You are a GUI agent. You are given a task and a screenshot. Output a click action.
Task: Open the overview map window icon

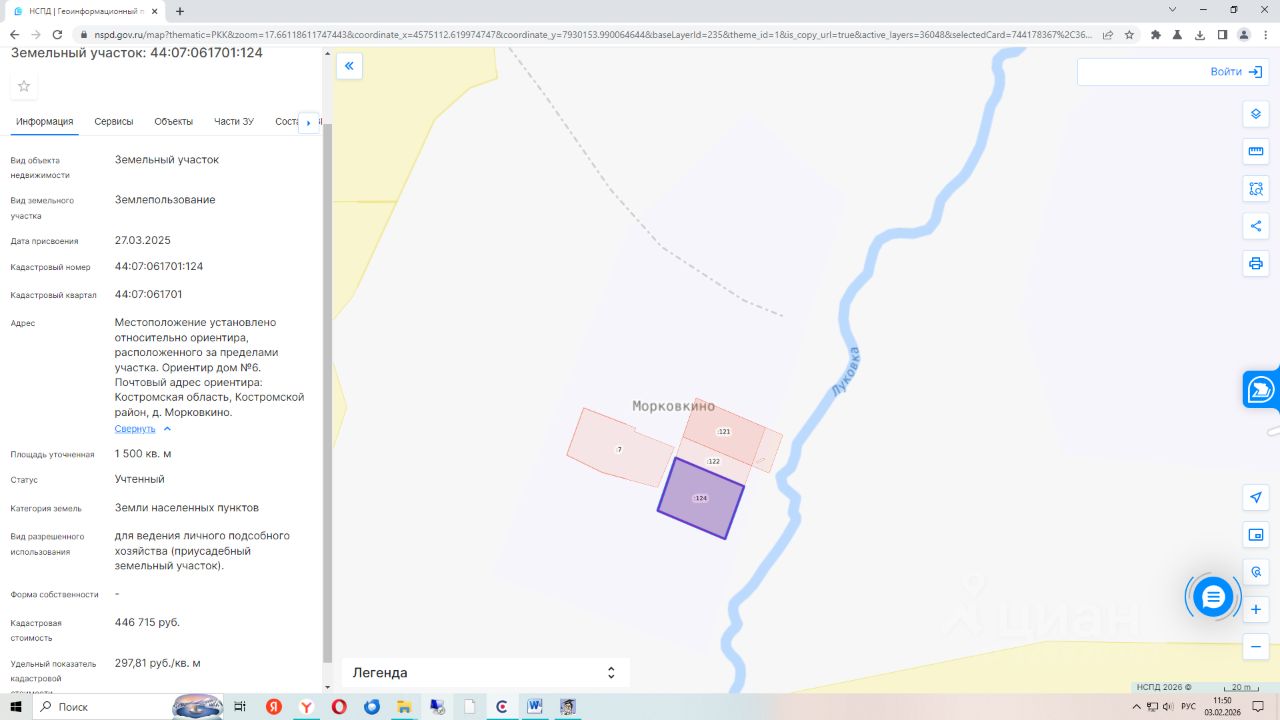pyautogui.click(x=1256, y=535)
